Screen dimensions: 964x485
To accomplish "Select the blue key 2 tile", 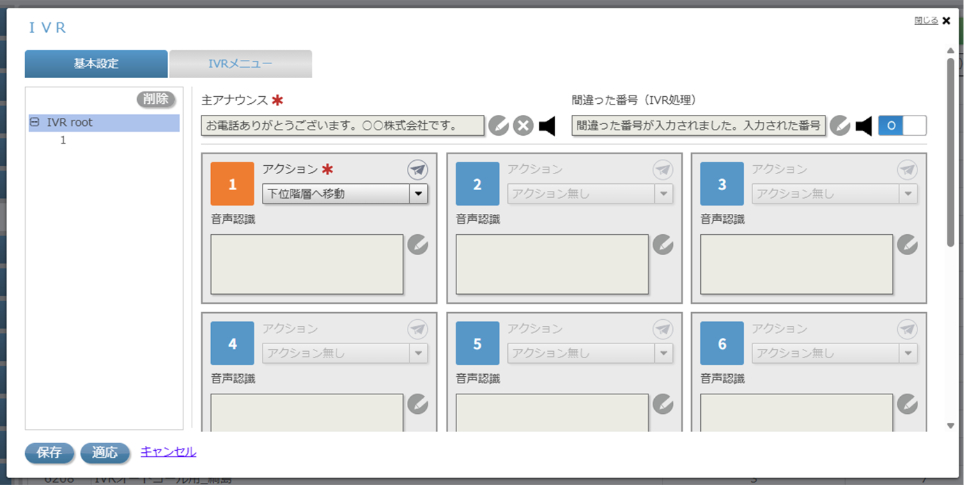I will pyautogui.click(x=478, y=184).
